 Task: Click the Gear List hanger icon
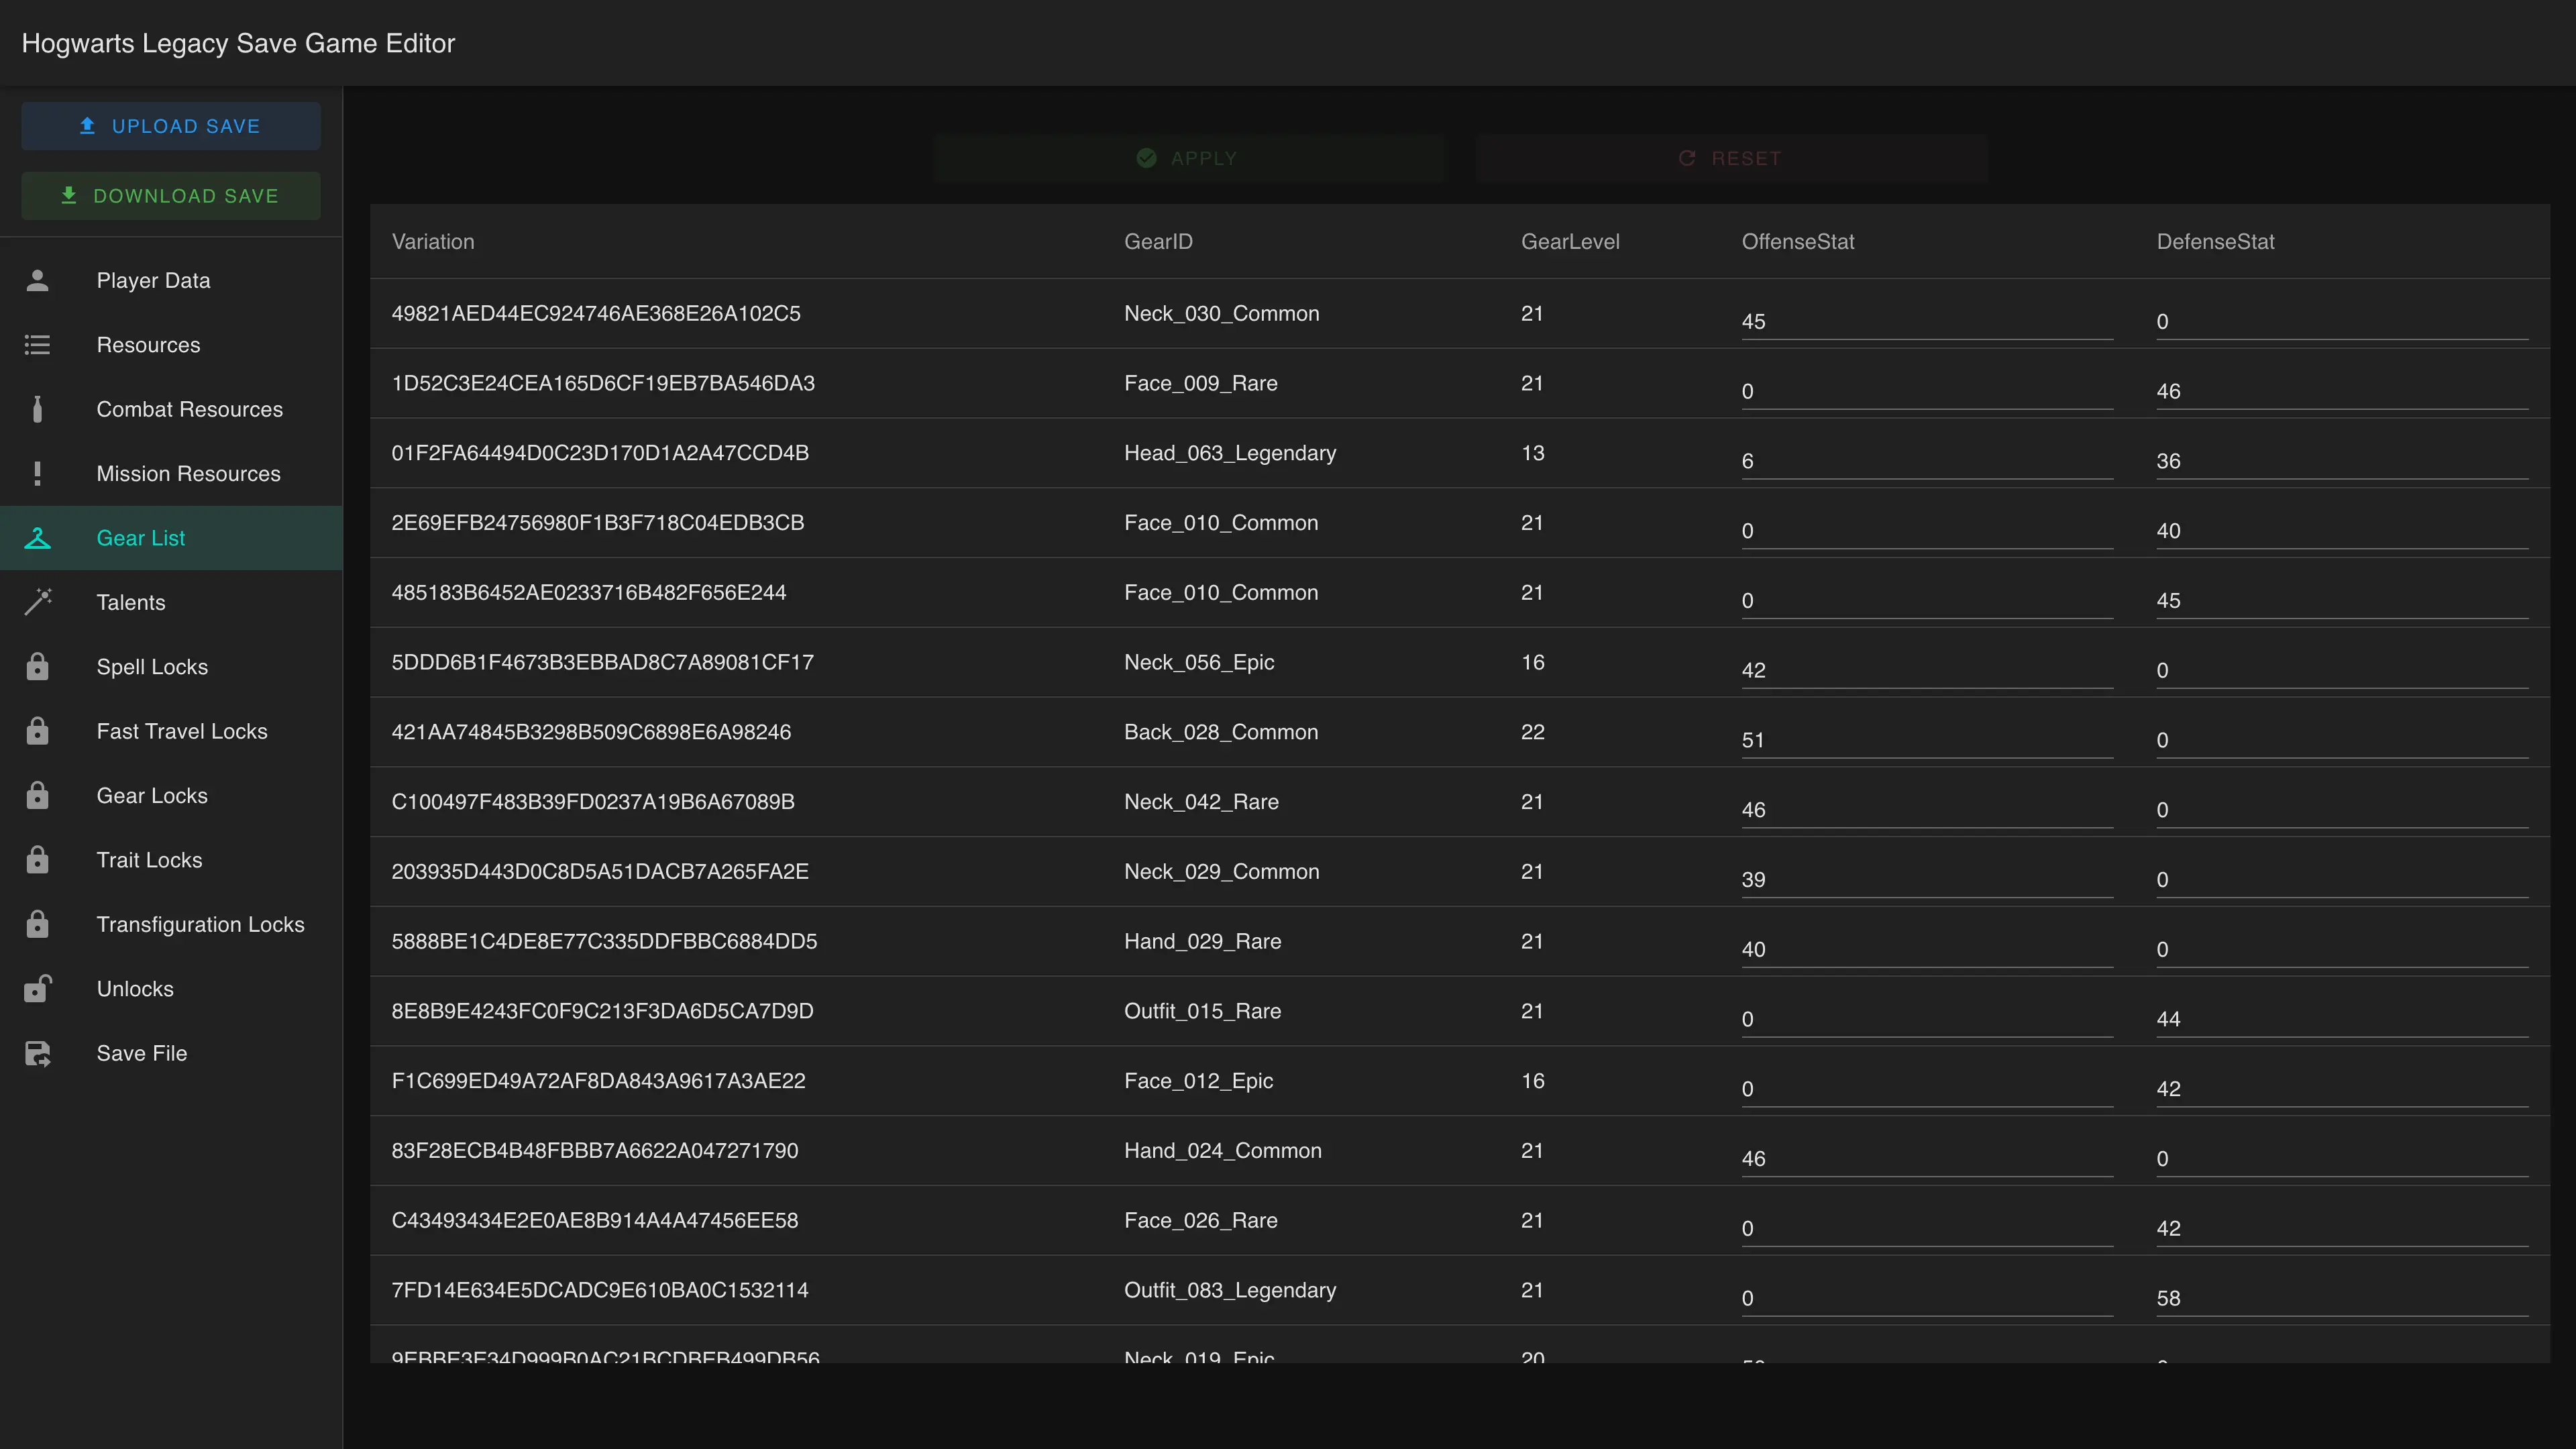37,538
